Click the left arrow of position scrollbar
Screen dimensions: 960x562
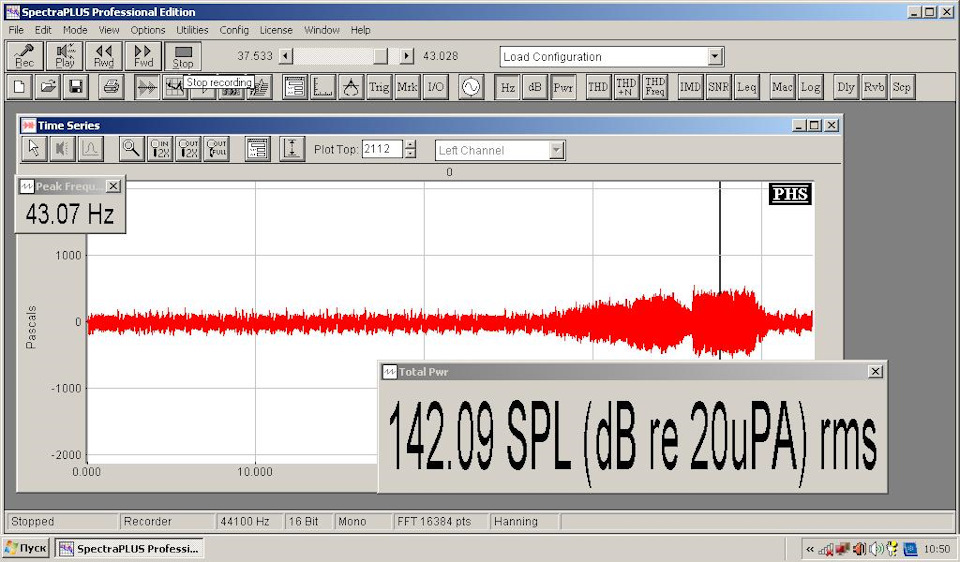coord(286,56)
